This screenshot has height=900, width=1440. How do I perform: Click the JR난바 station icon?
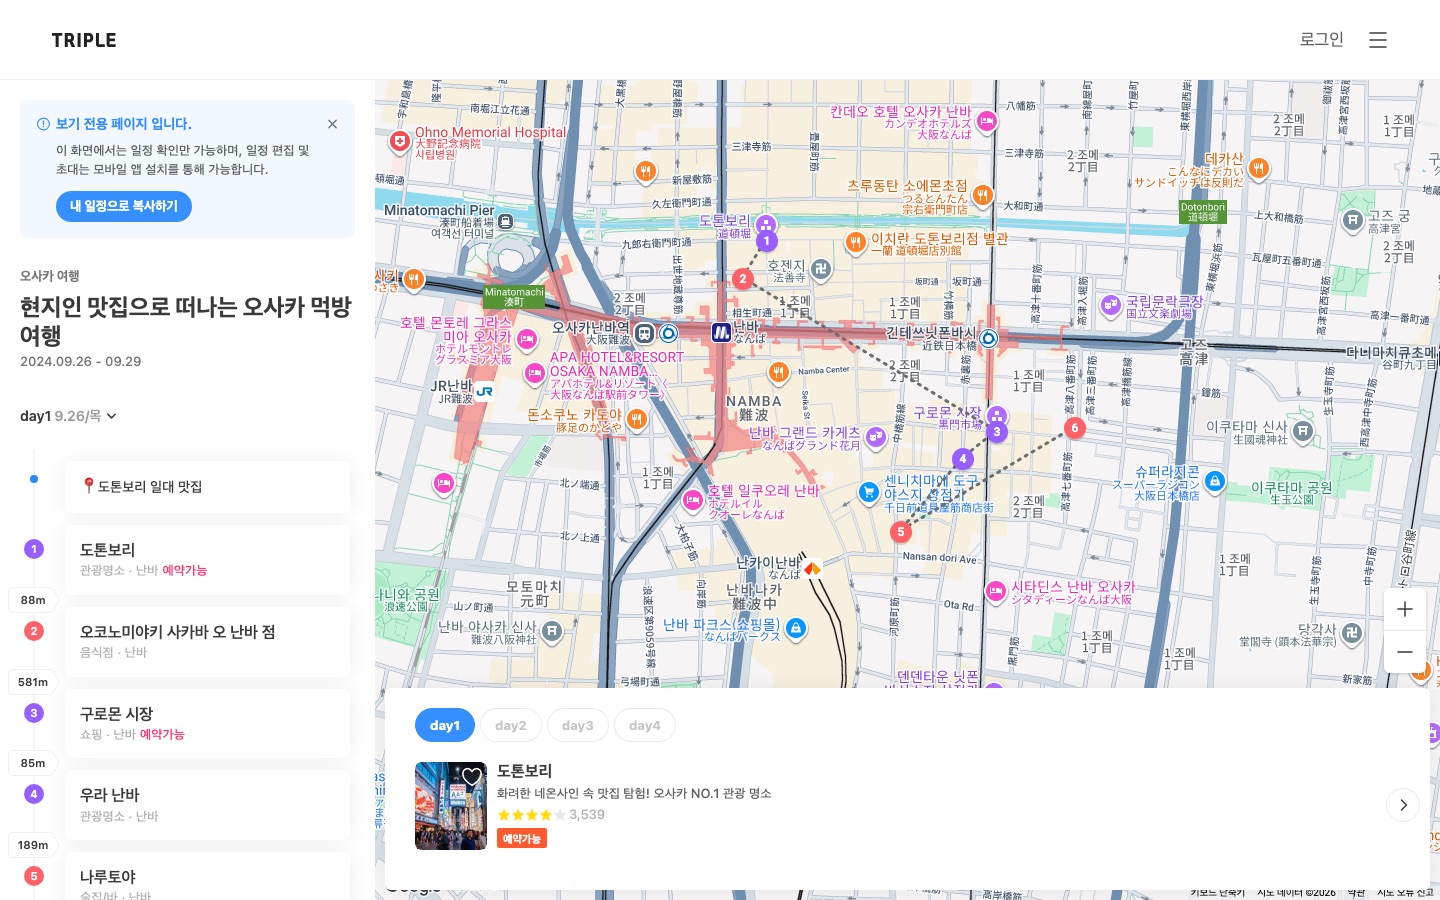pyautogui.click(x=485, y=392)
